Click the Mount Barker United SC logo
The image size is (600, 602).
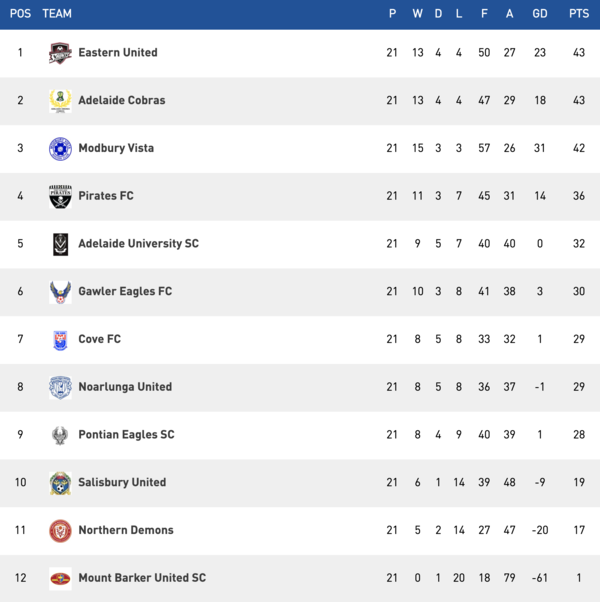(x=60, y=578)
